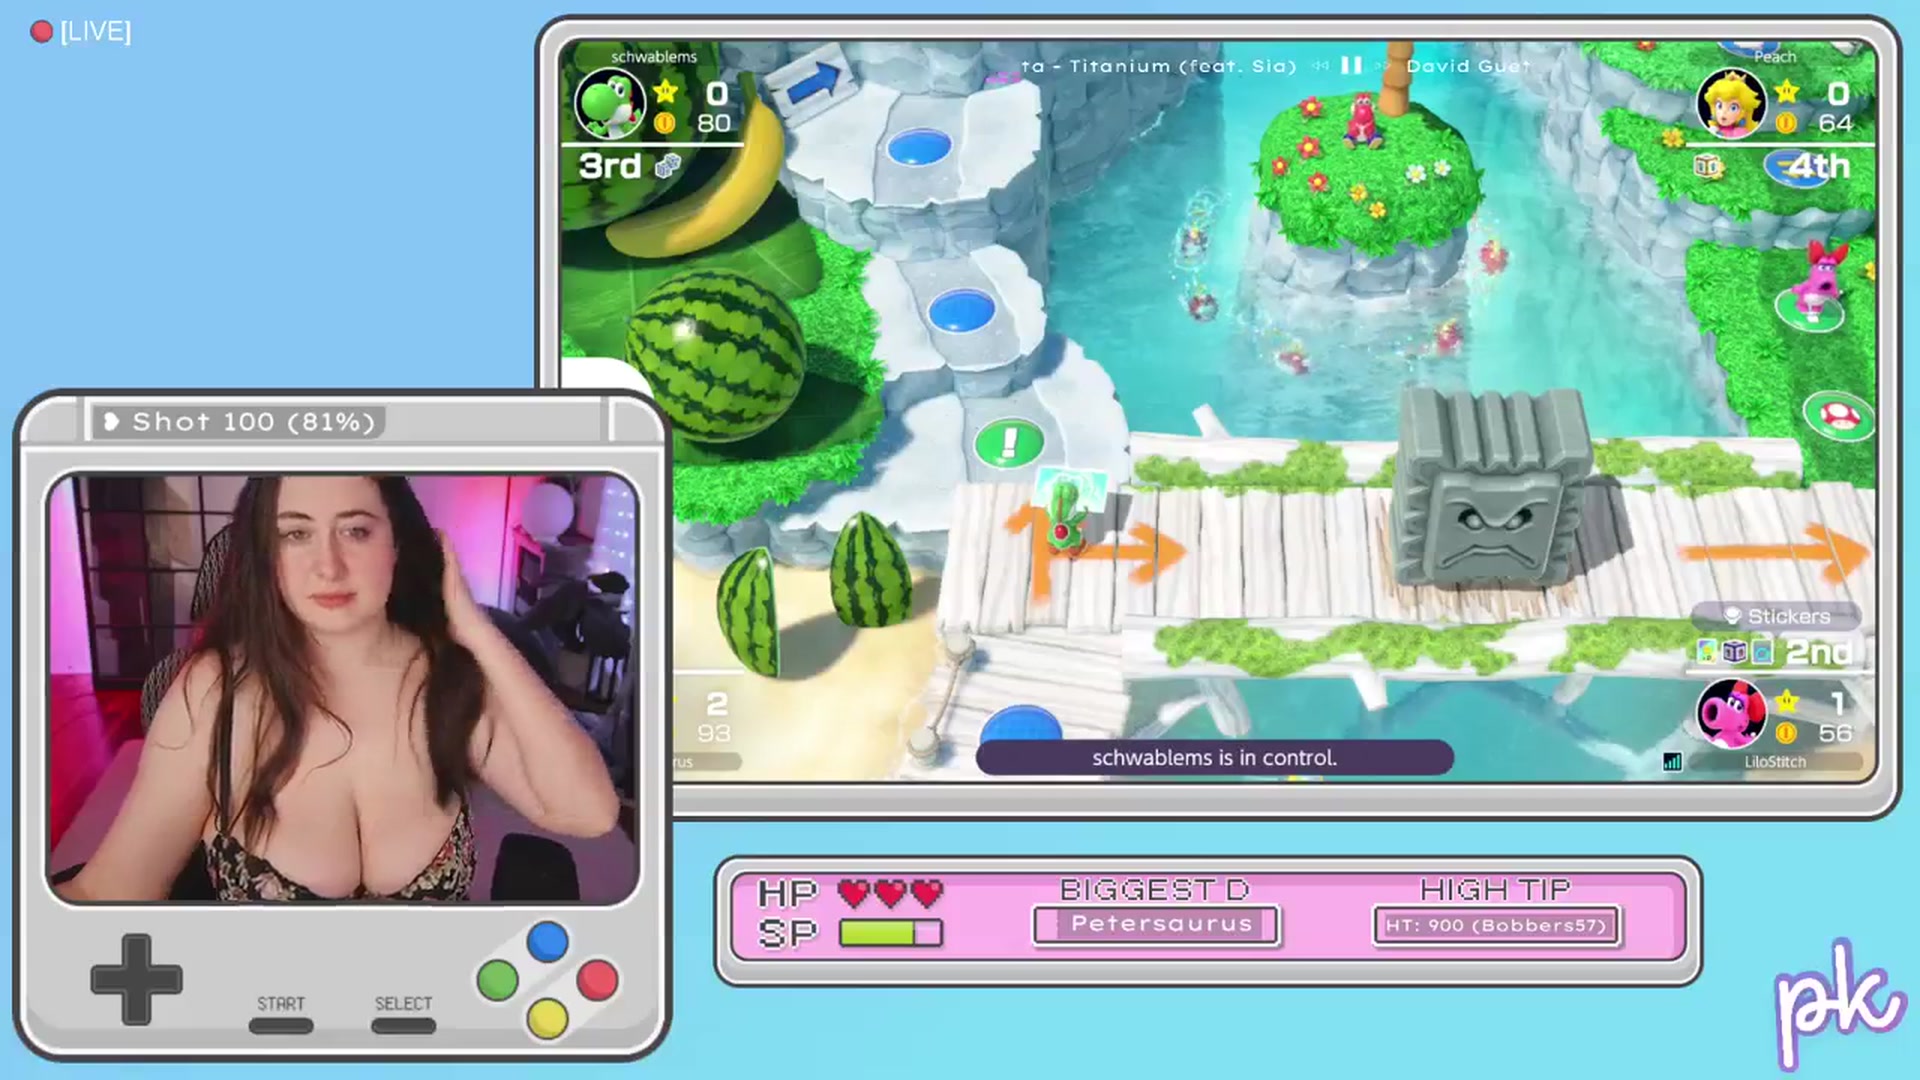Click the 4th place rank label
This screenshot has width=1920, height=1080.
(1818, 166)
